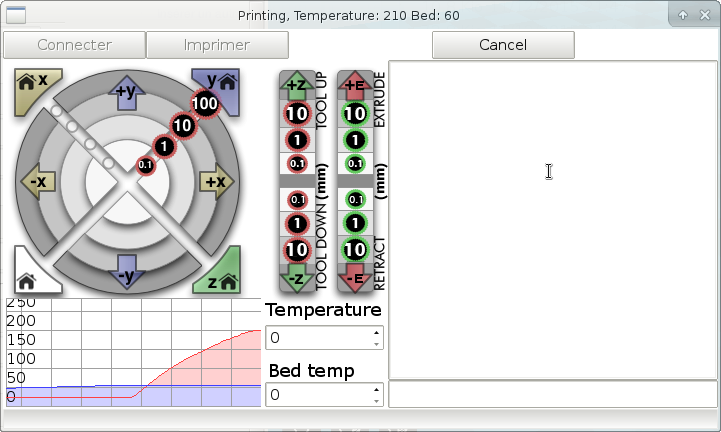721x432 pixels.
Task: Cancel the current print
Action: pyautogui.click(x=503, y=45)
